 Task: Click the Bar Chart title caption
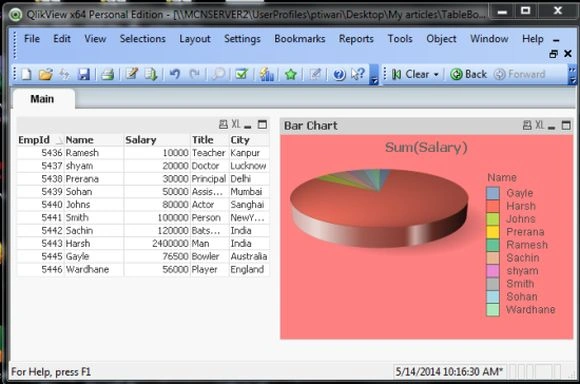[x=311, y=126]
